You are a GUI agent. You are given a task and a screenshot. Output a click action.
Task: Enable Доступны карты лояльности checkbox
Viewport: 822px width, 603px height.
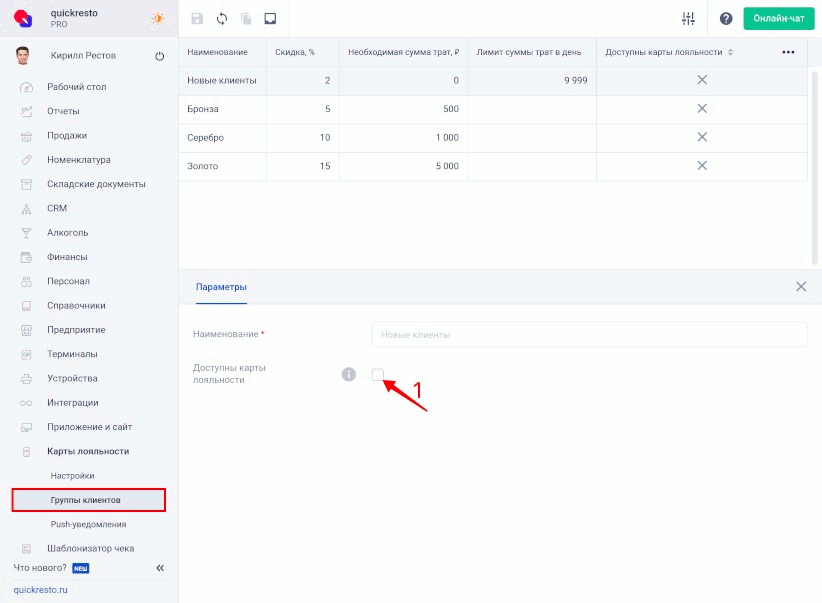click(x=377, y=374)
